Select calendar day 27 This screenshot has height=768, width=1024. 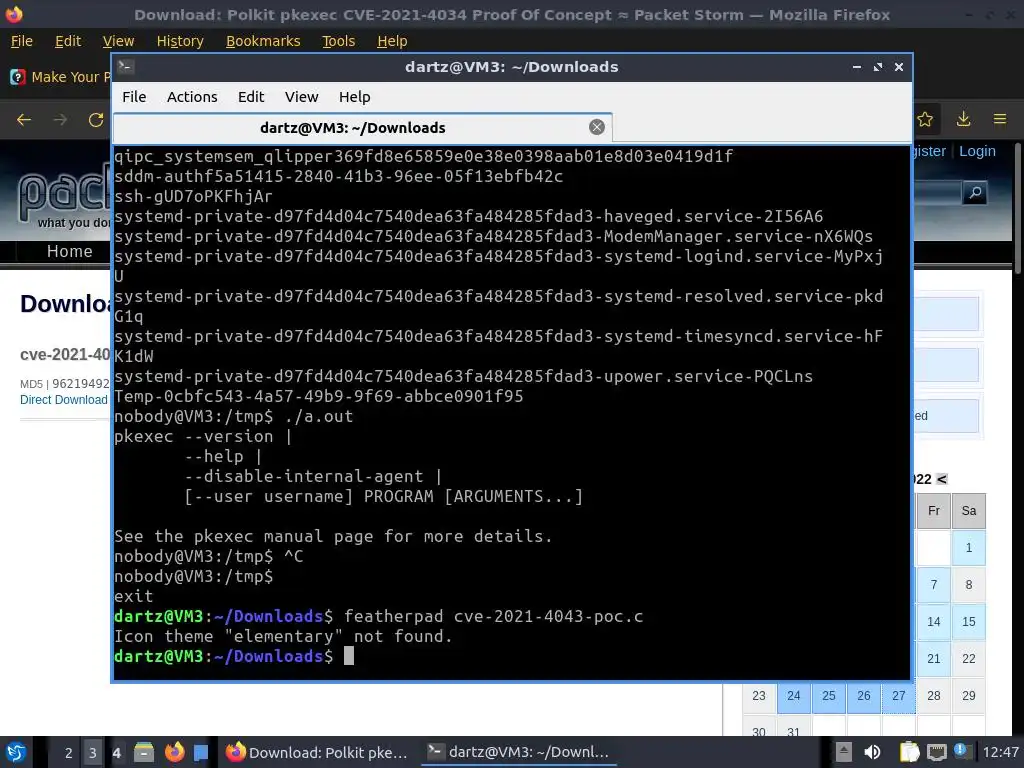899,696
